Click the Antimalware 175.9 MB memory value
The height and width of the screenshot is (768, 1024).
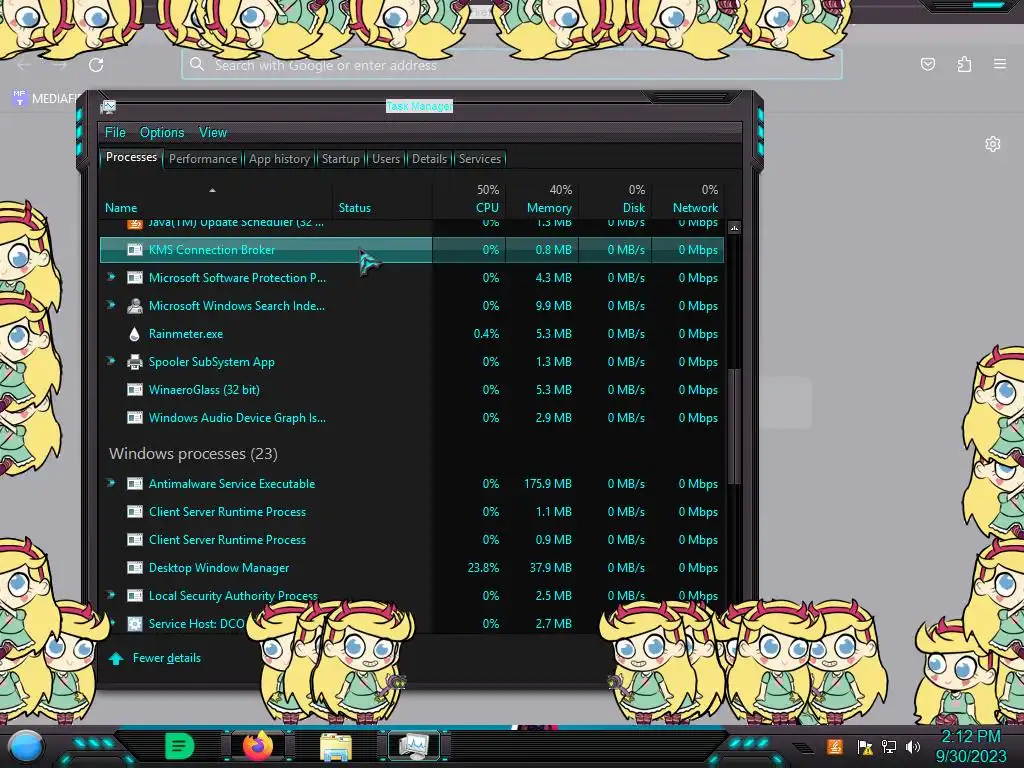[x=547, y=484]
